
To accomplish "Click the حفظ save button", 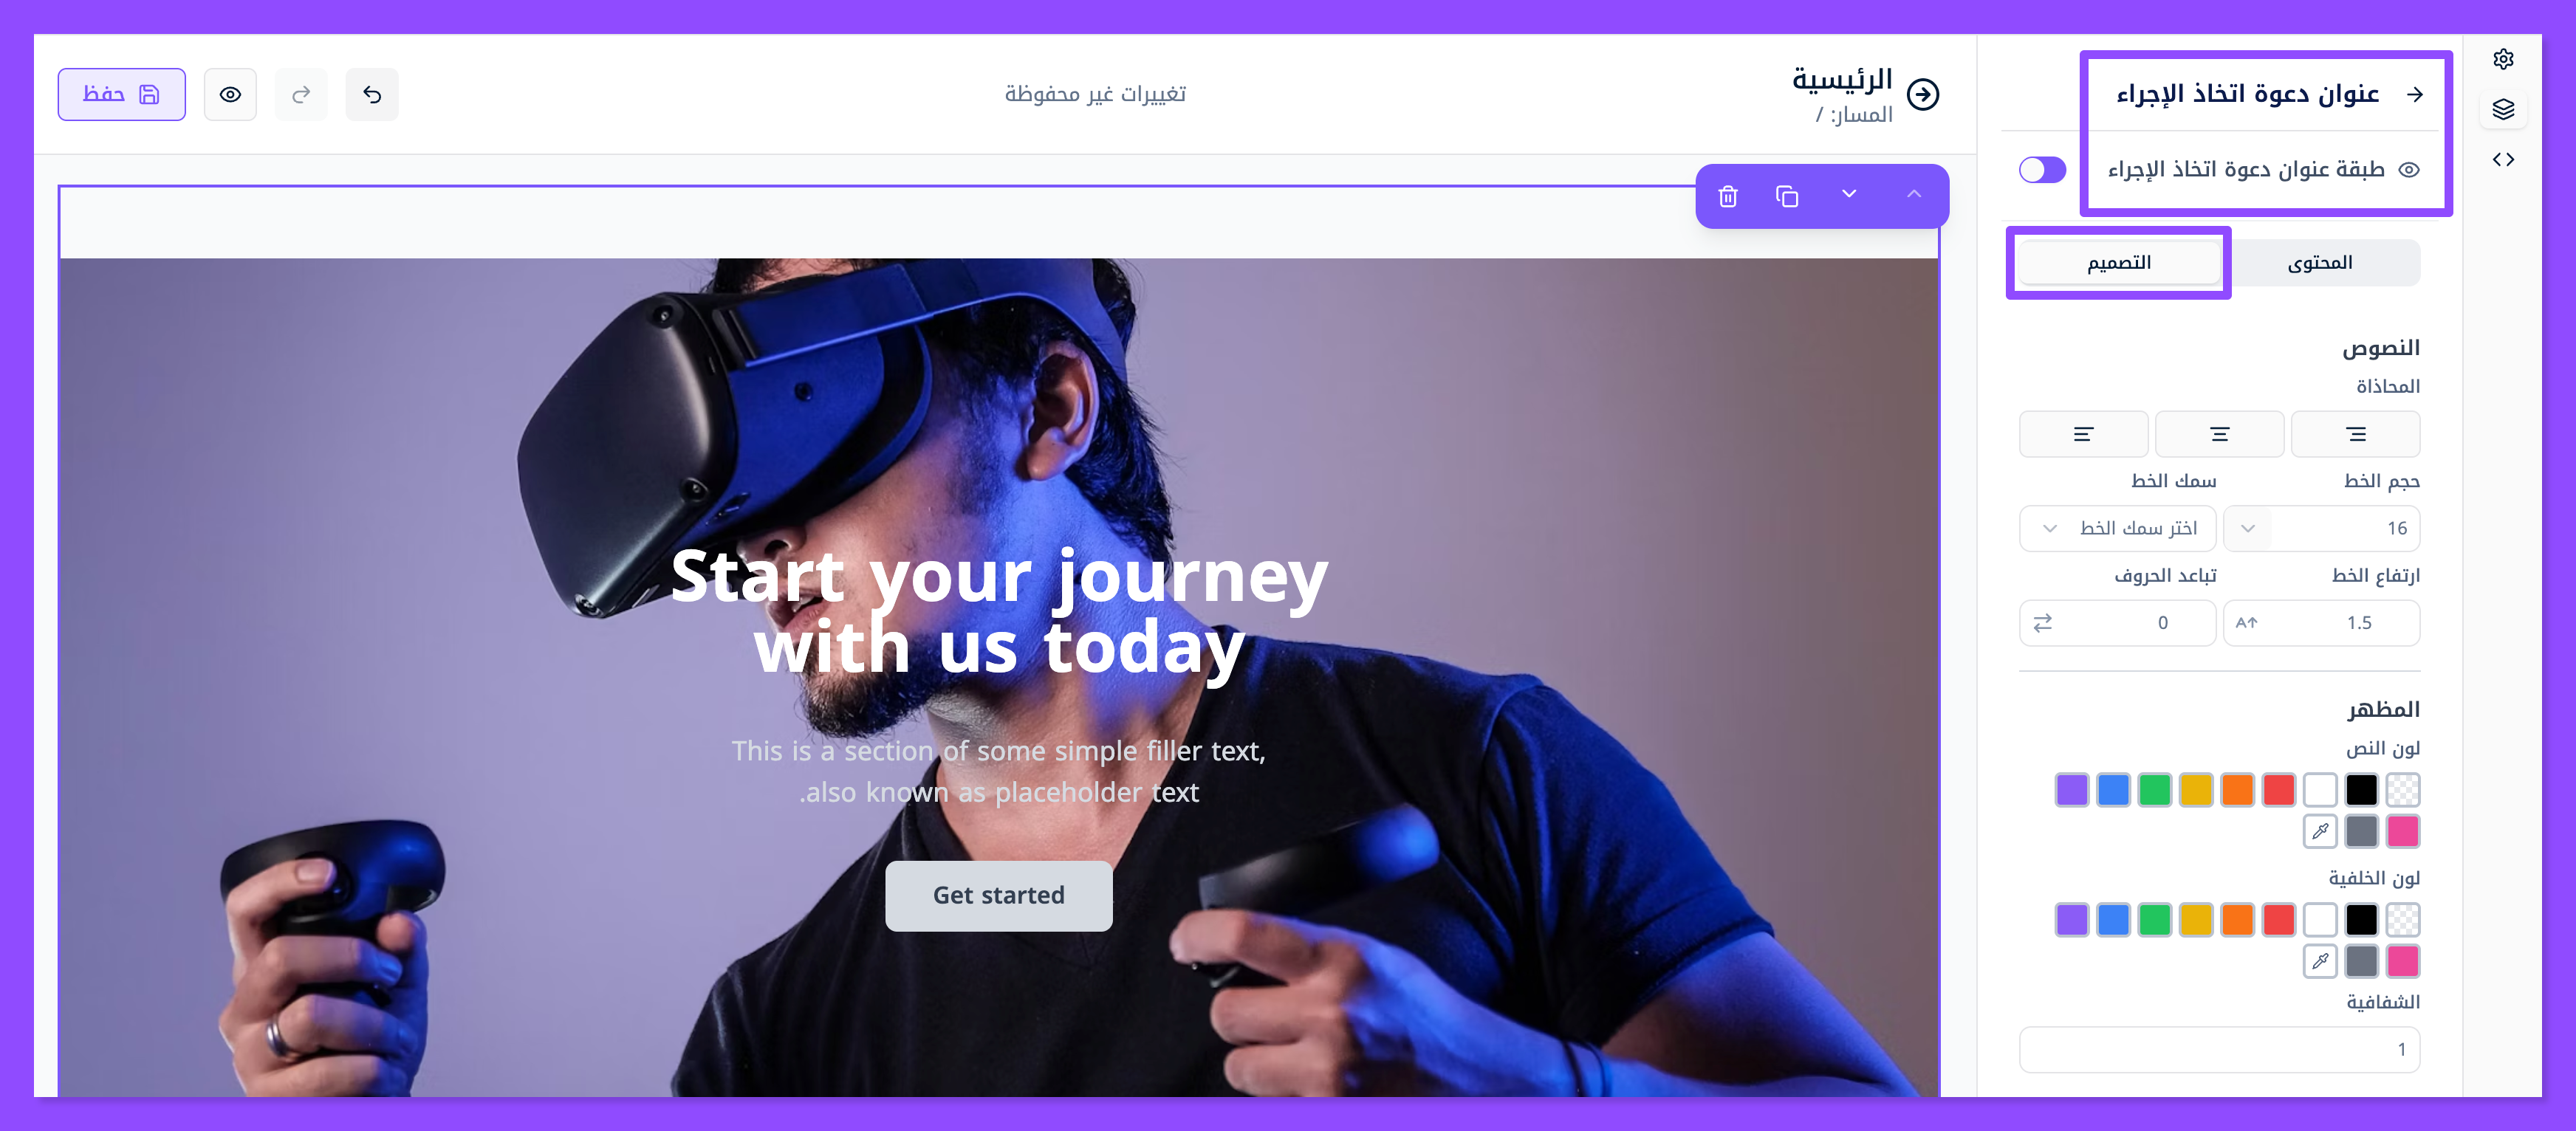I will click(x=121, y=94).
